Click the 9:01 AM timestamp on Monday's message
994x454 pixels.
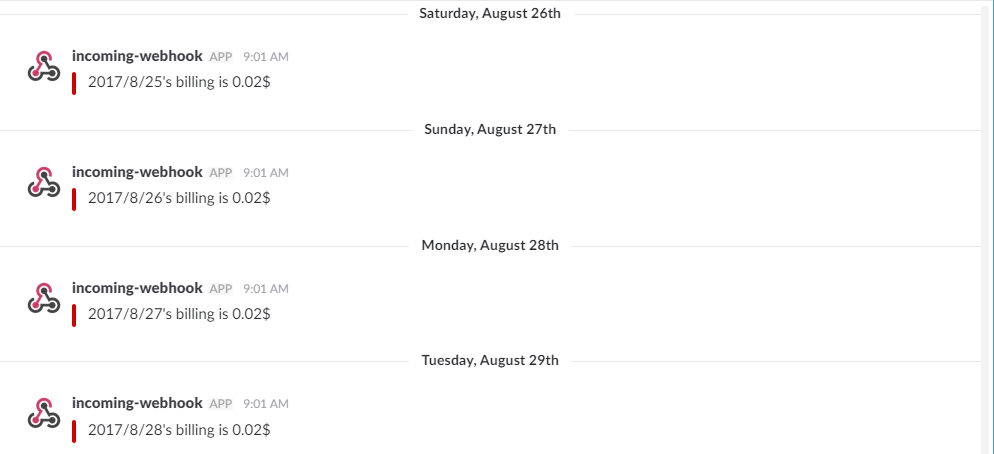tap(266, 289)
